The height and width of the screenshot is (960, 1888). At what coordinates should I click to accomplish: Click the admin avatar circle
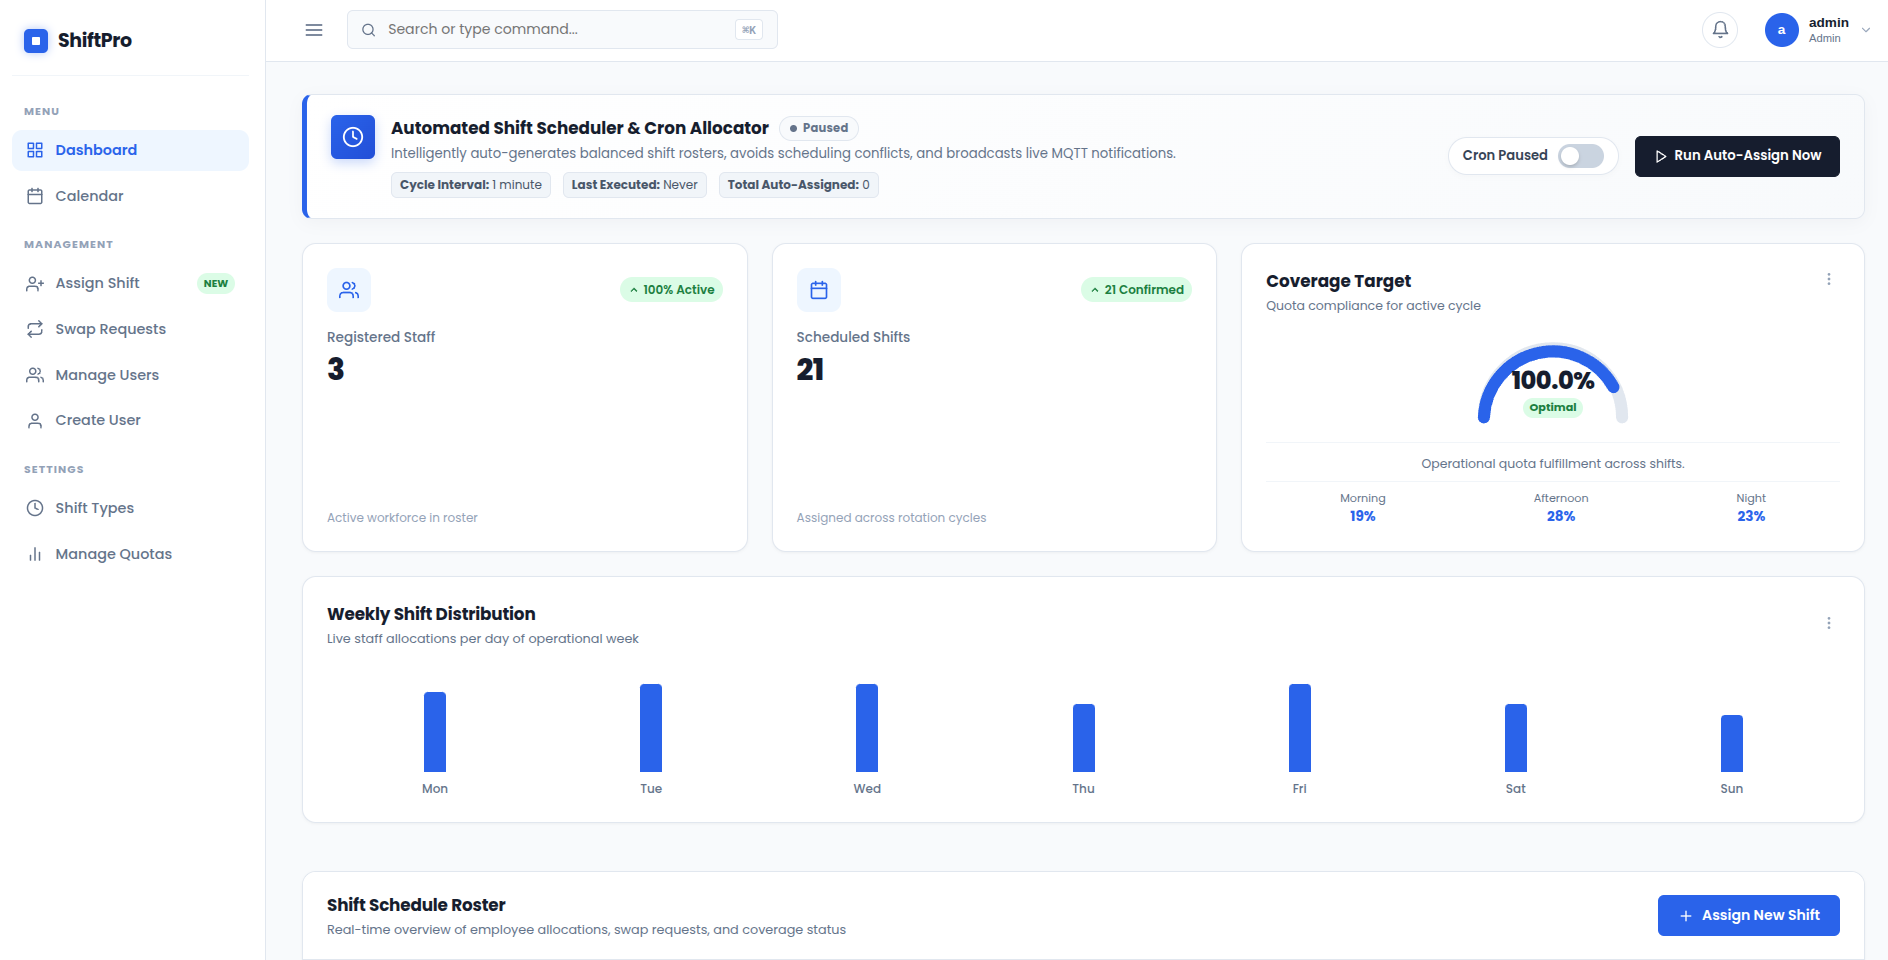pos(1781,30)
